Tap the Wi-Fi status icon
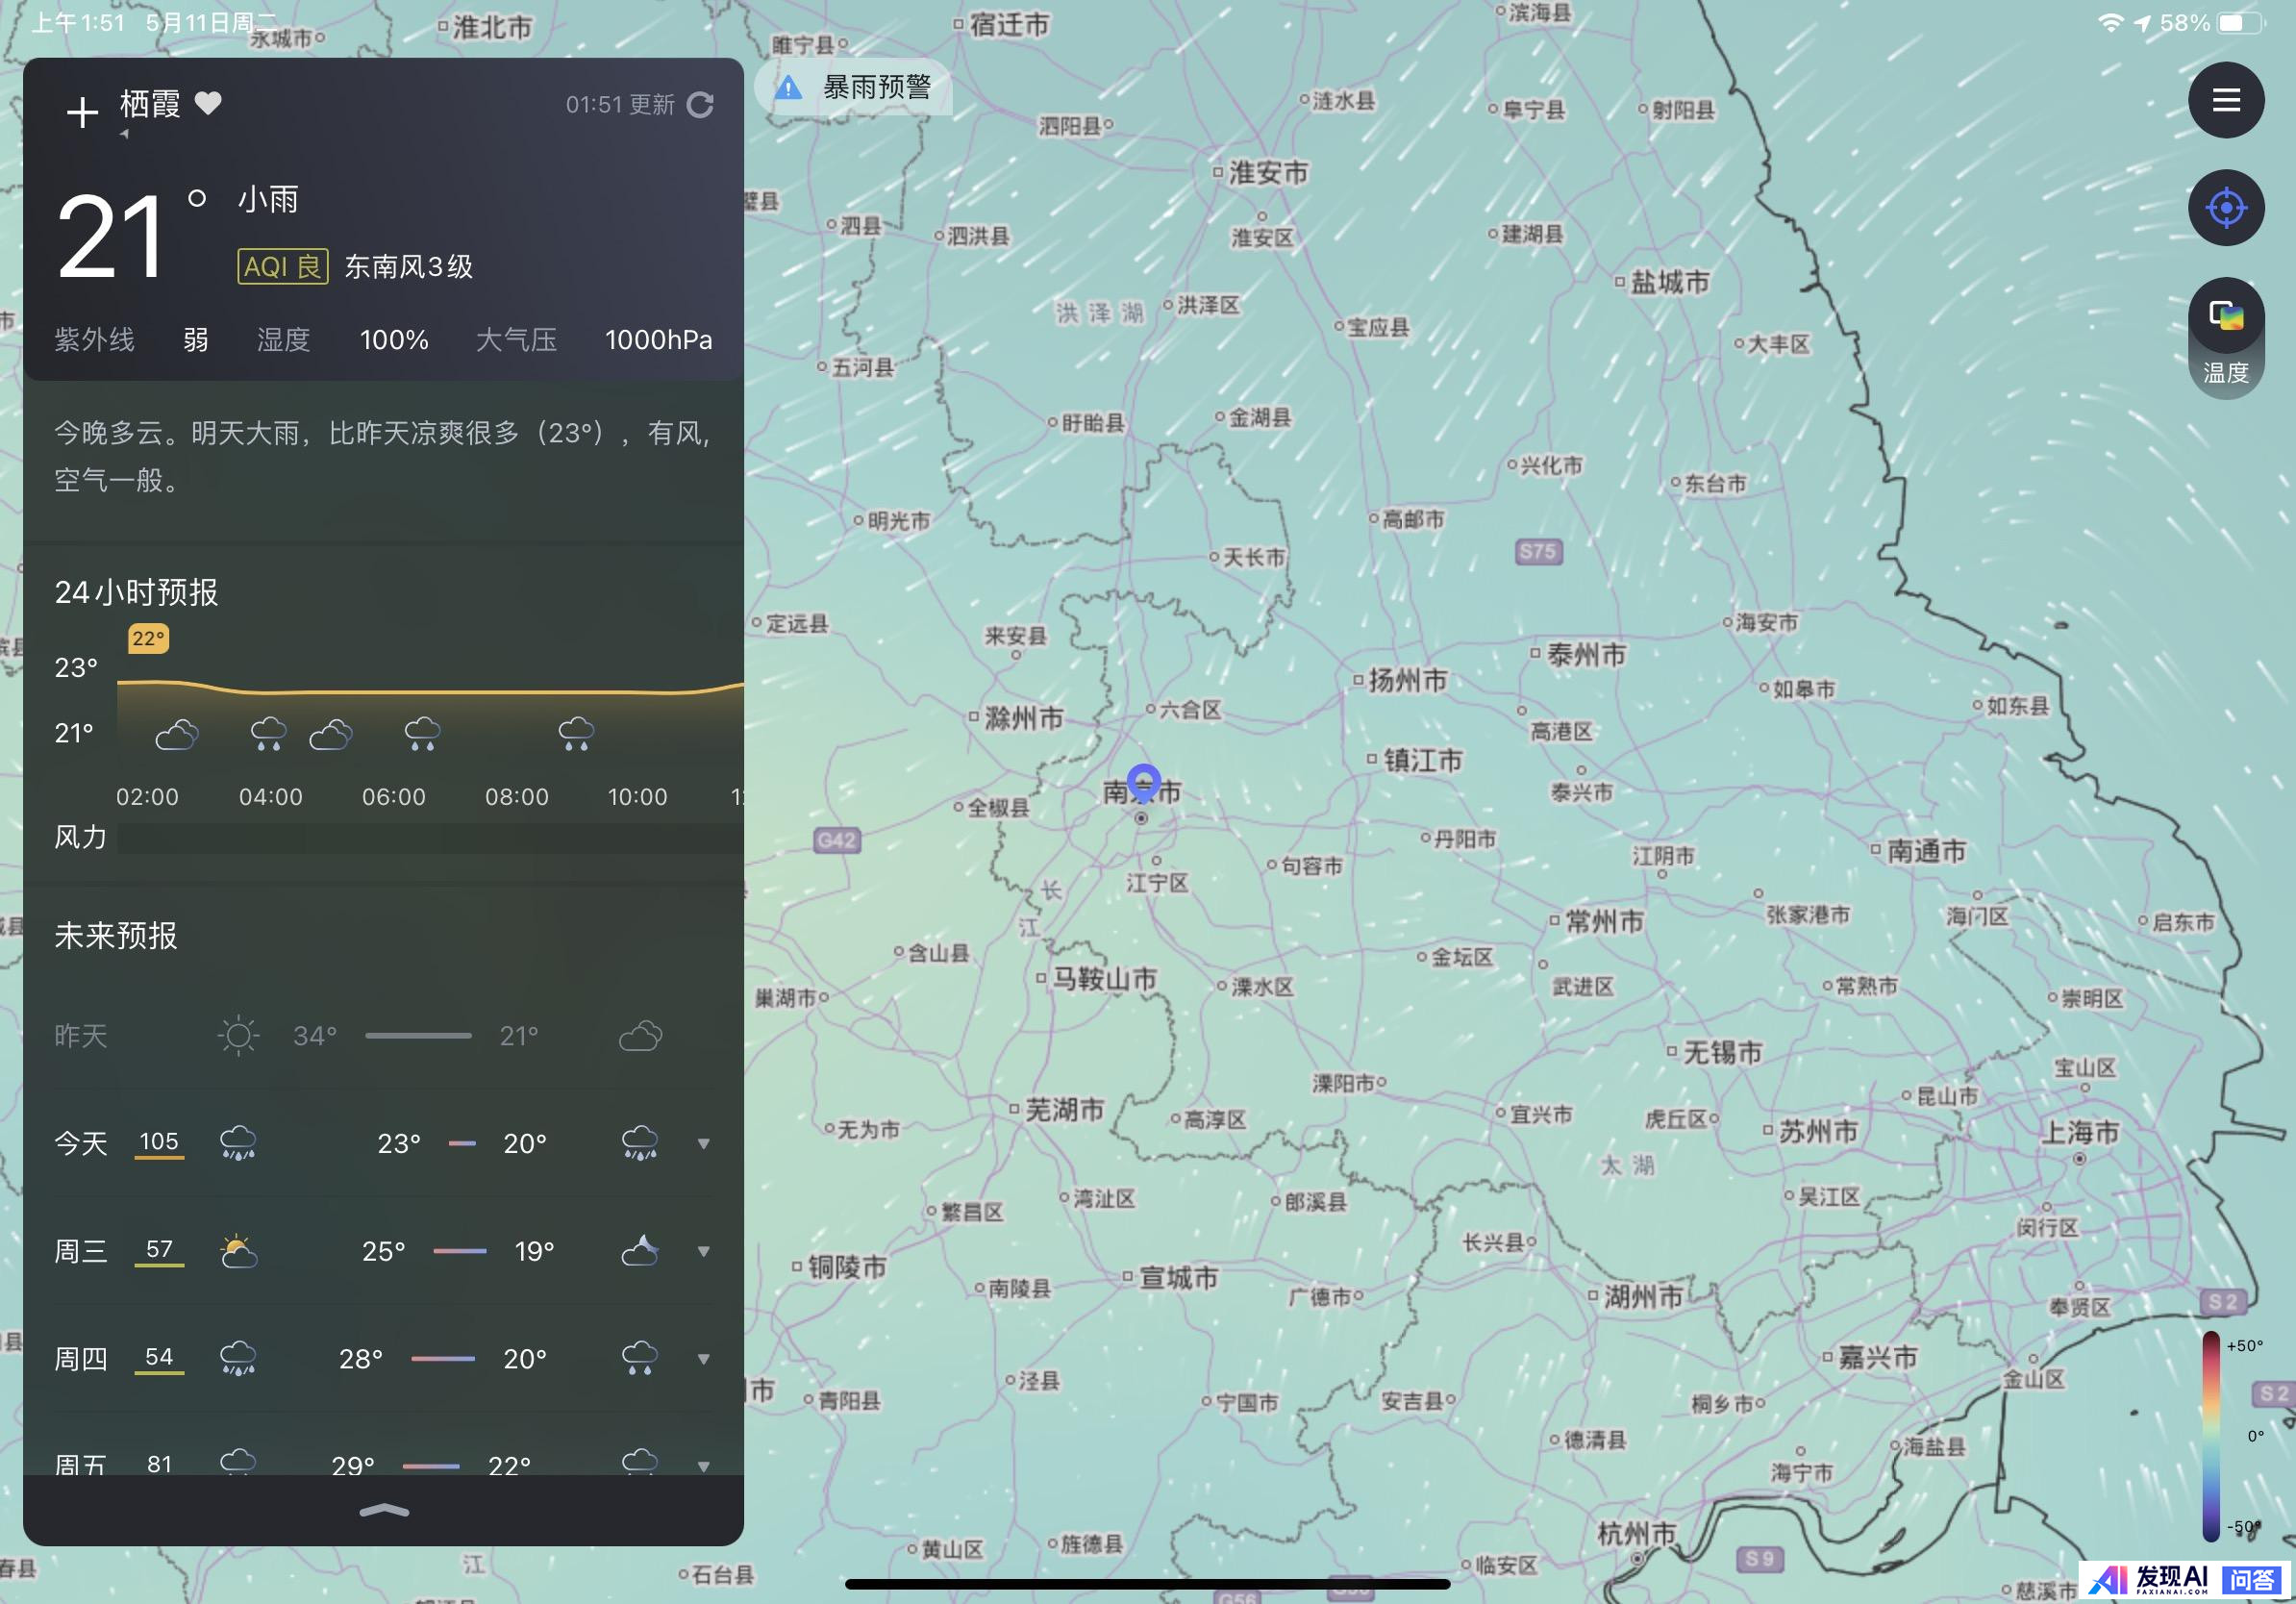The image size is (2296, 1604). pyautogui.click(x=2110, y=22)
